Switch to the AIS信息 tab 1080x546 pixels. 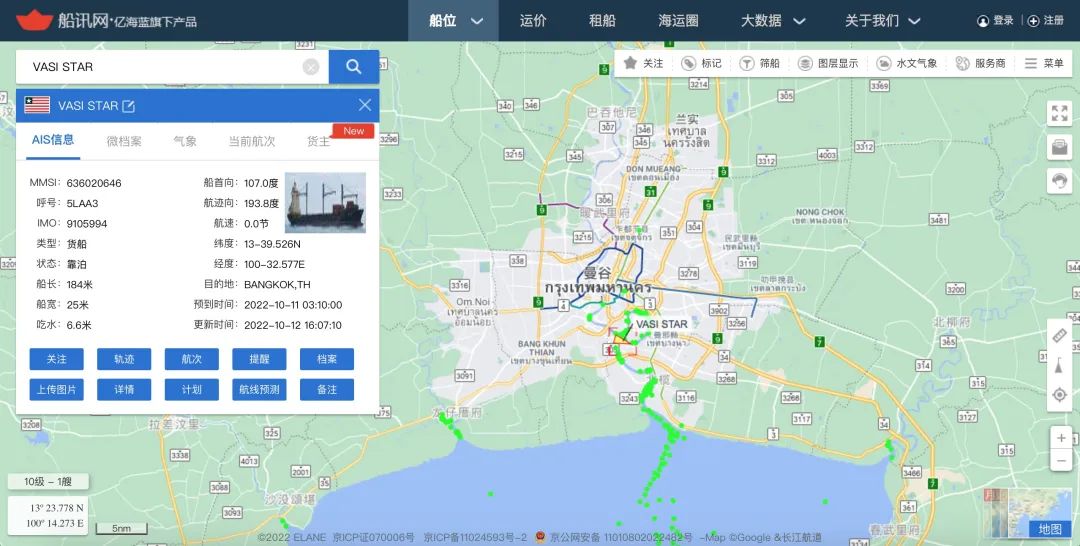click(x=53, y=140)
